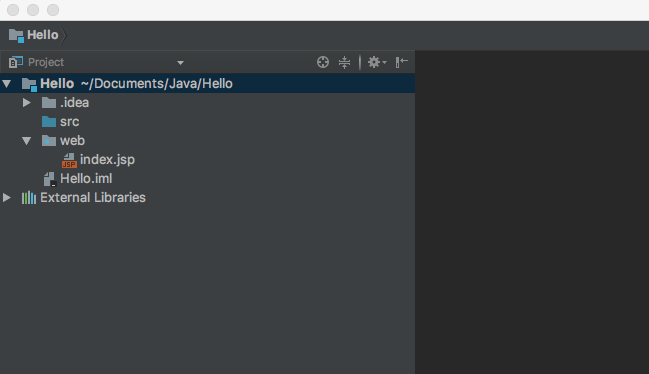Click the Hide panel icon
Screen dimensions: 649x374
[401, 62]
